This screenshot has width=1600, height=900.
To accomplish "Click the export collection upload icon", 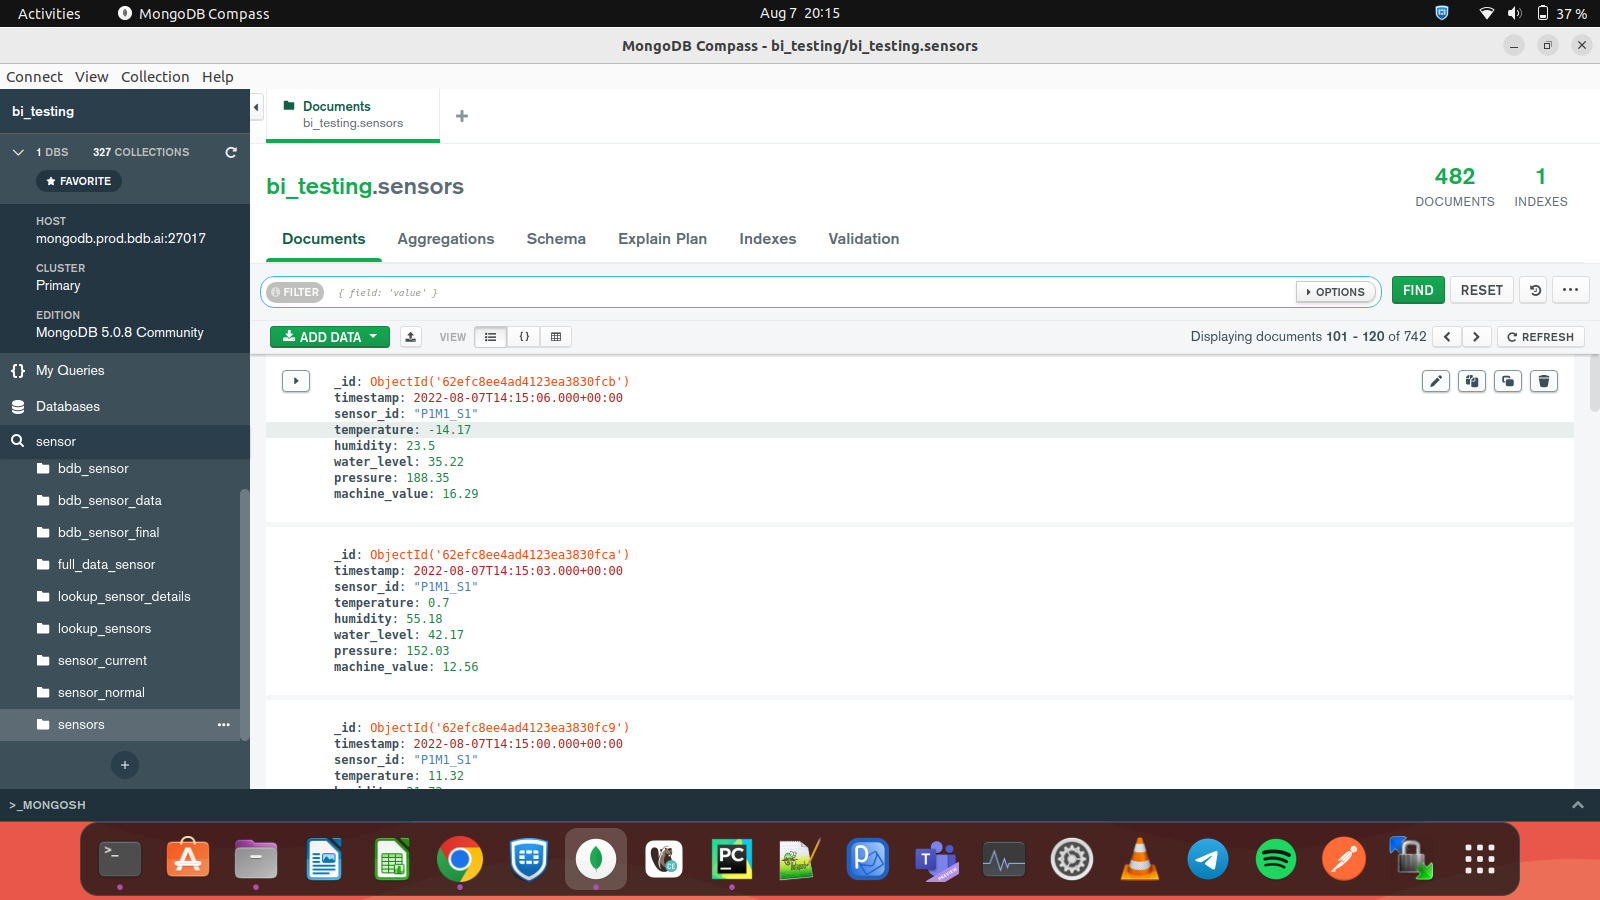I will tap(411, 337).
